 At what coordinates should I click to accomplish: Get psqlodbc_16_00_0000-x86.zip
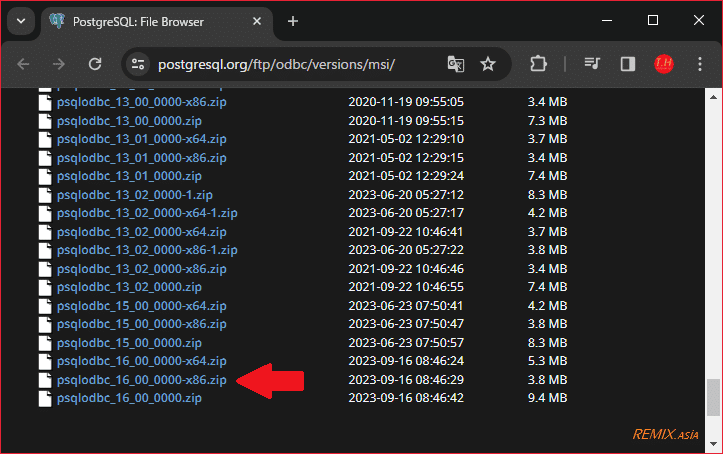(x=142, y=380)
